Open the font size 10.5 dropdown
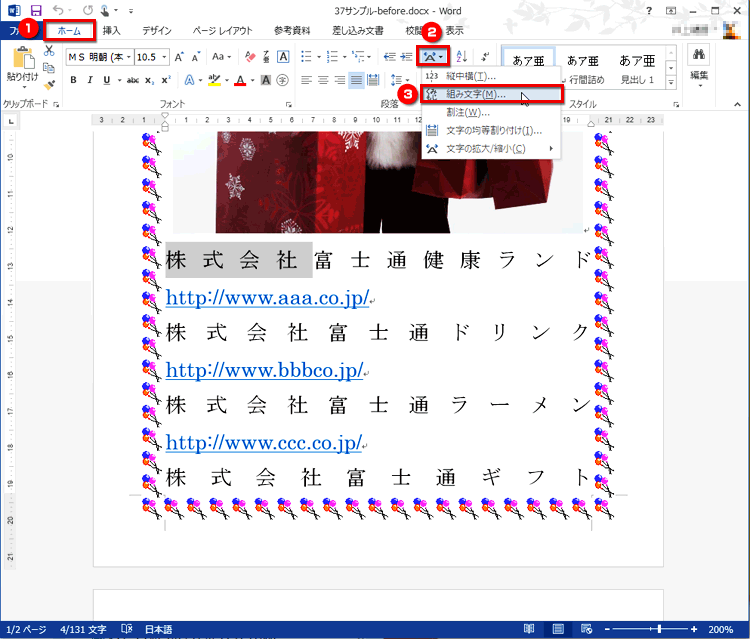The image size is (750, 639). point(164,57)
